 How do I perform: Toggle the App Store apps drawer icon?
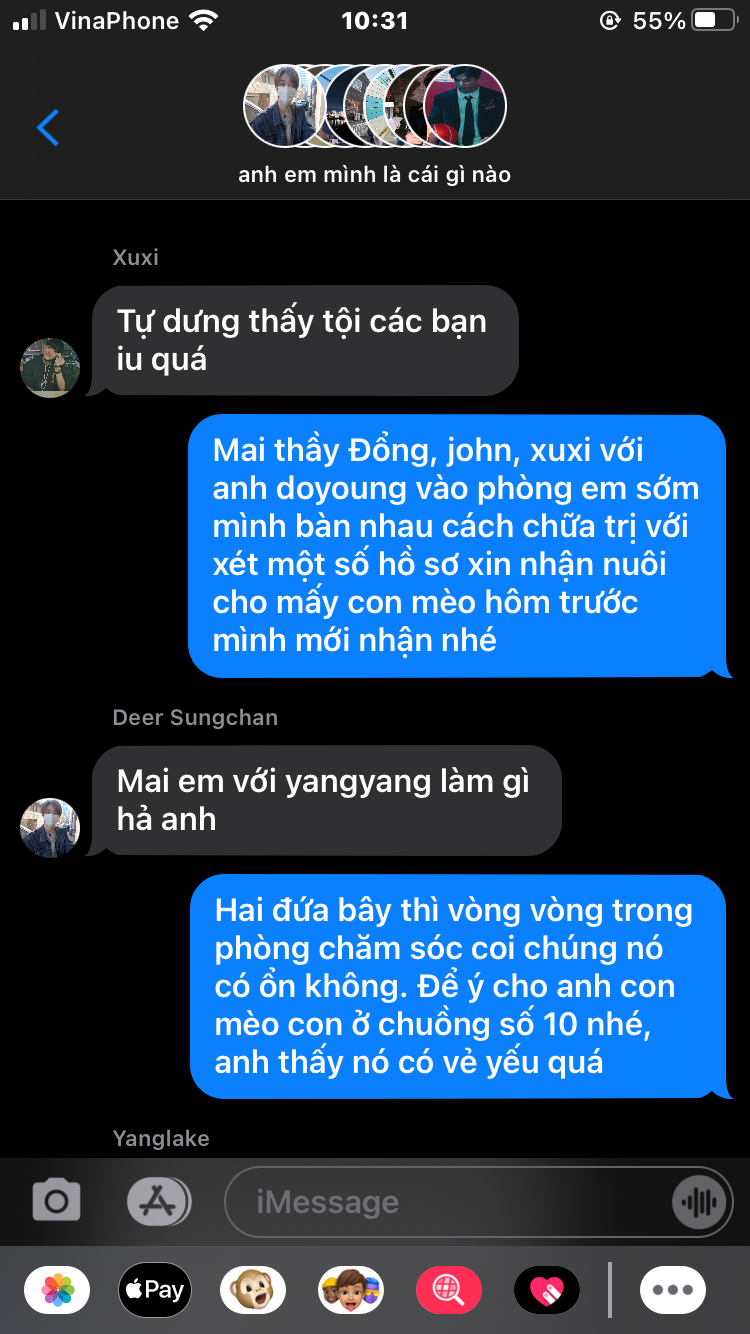159,1200
